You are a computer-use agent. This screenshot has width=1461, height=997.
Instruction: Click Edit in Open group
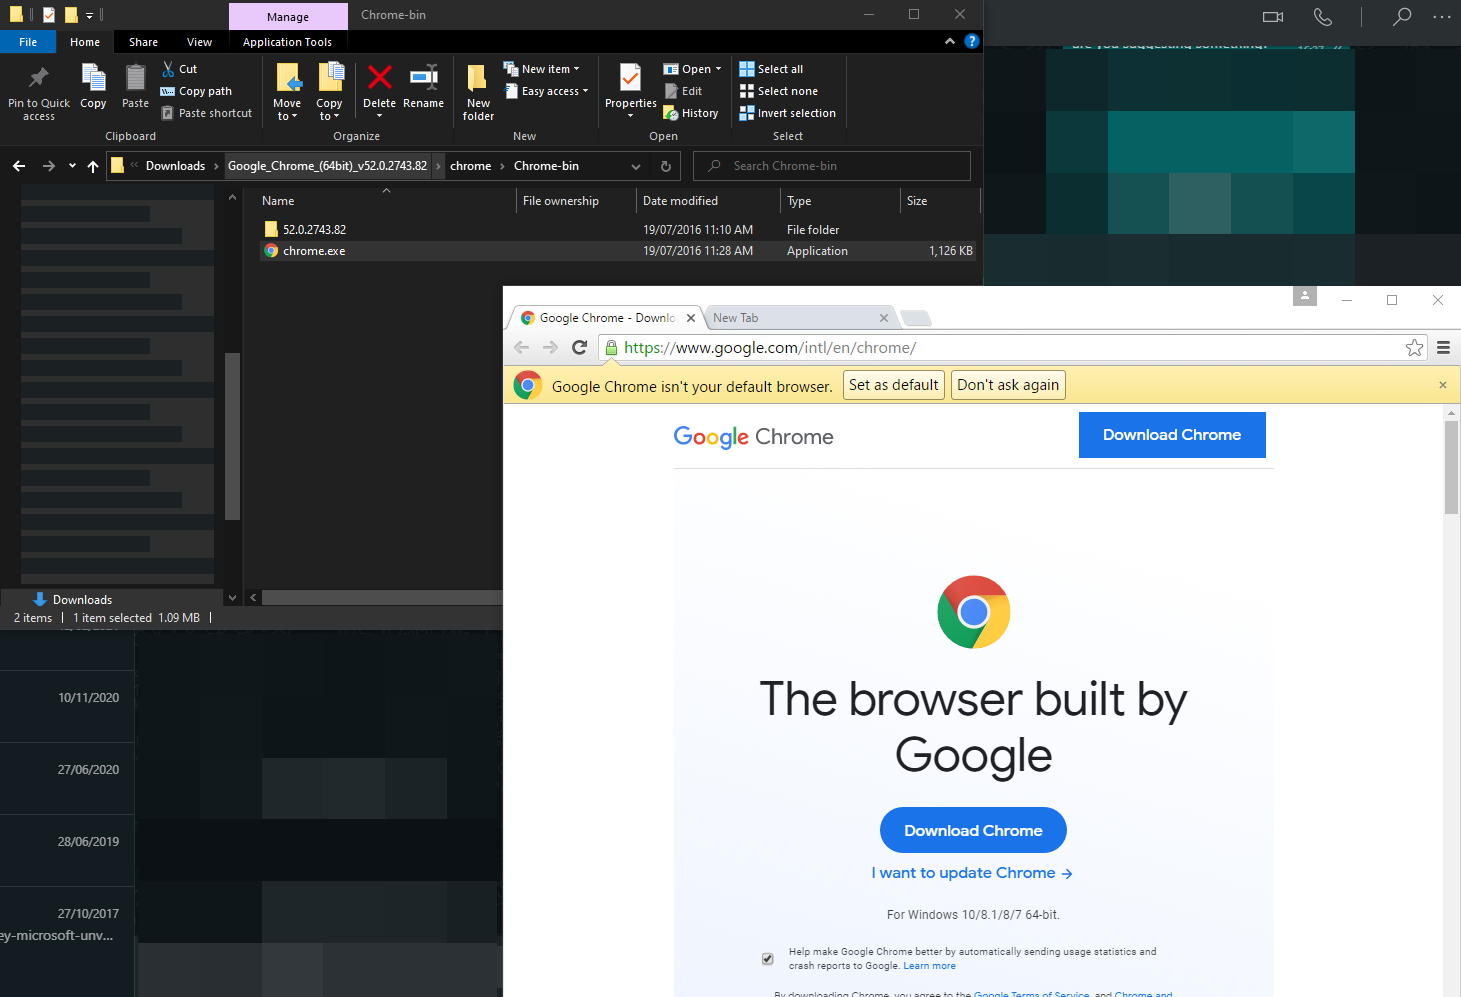683,91
